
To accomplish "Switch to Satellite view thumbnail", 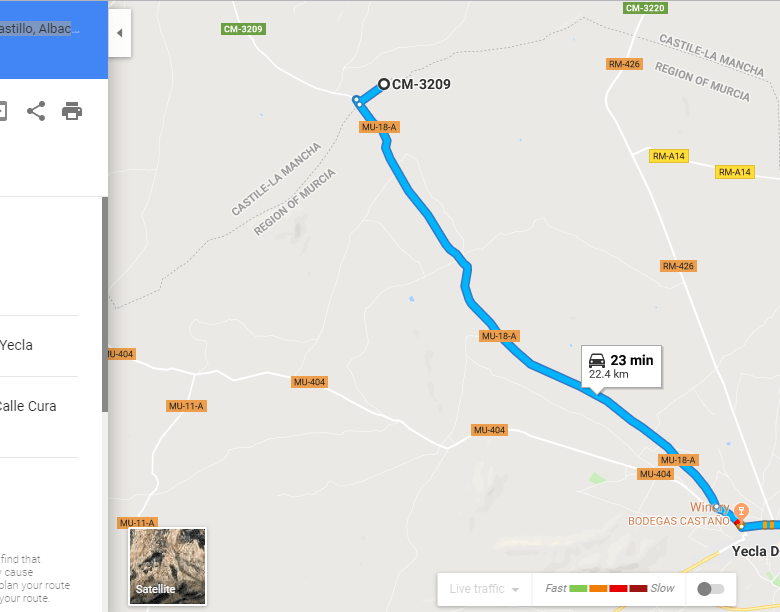I will 167,566.
